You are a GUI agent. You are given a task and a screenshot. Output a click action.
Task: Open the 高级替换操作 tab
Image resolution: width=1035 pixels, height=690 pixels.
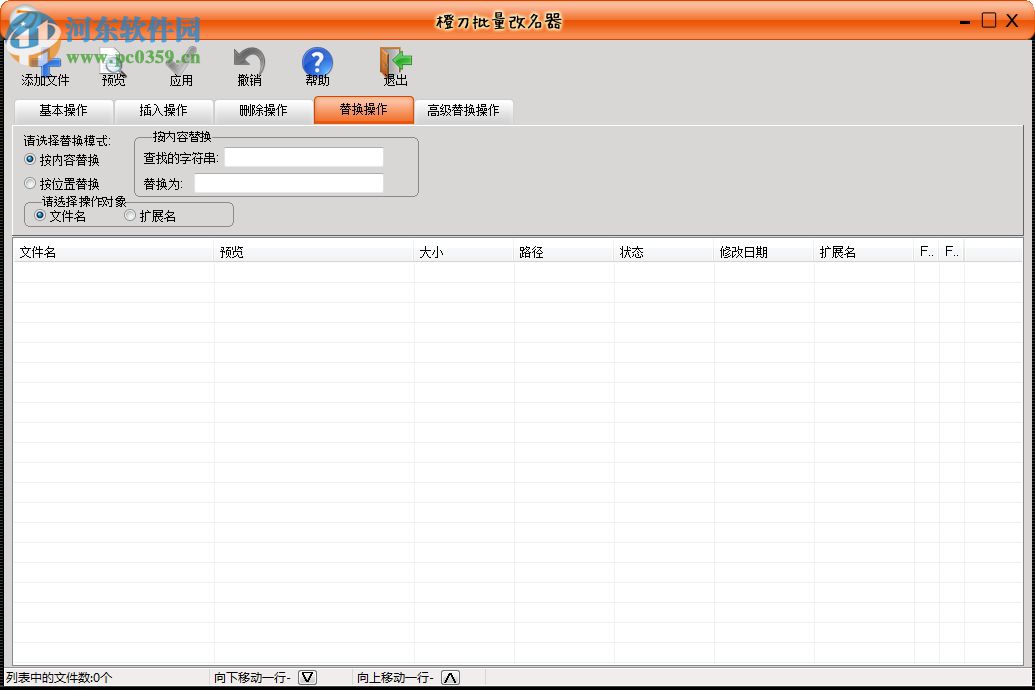point(465,111)
